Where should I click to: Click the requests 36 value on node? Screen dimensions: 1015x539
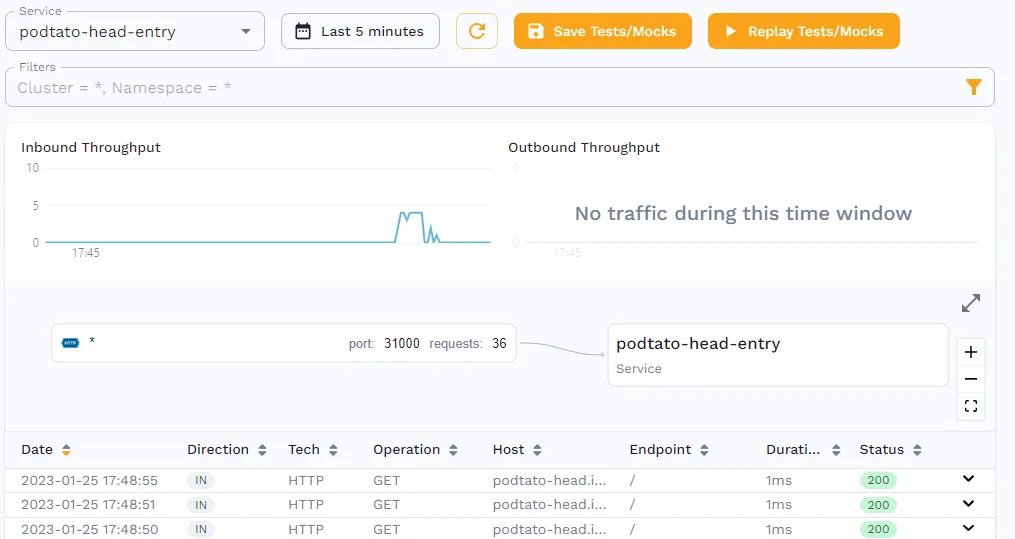tap(499, 344)
